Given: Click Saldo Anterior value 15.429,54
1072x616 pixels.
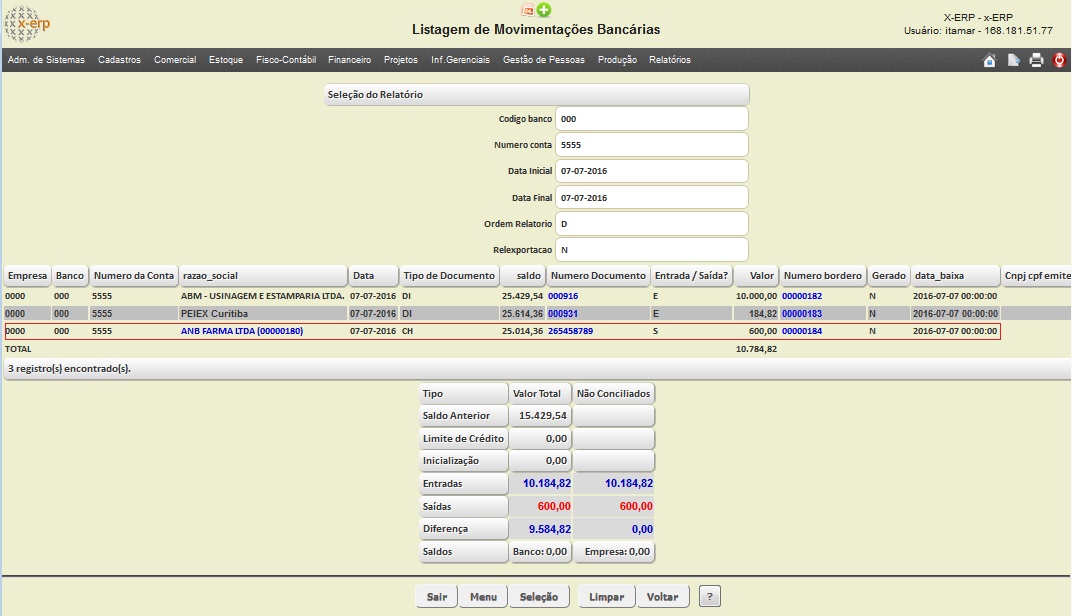Looking at the screenshot, I should 542,416.
